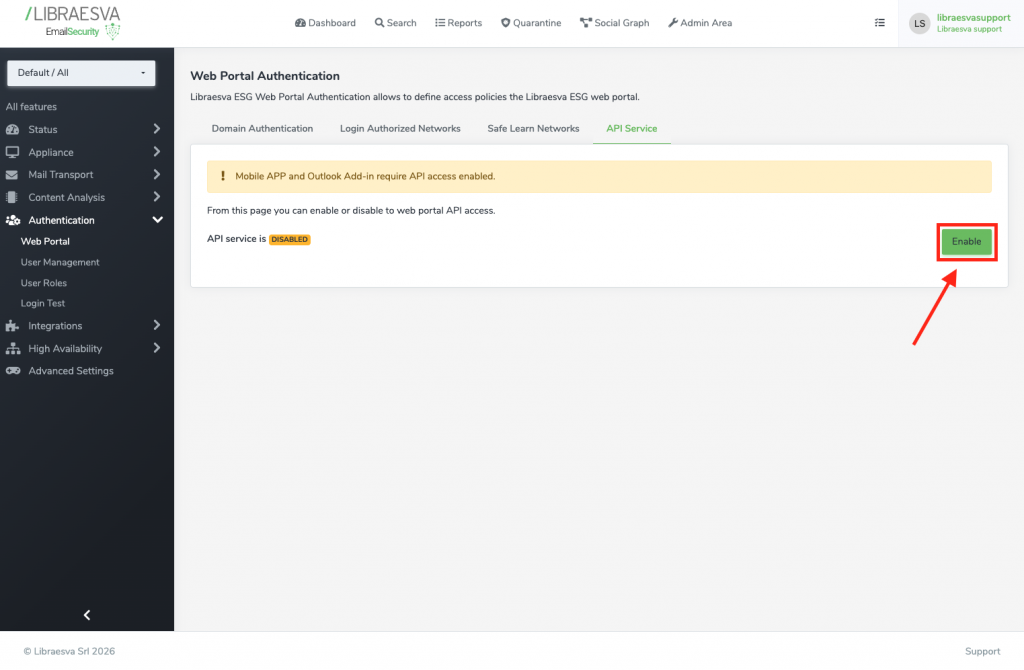Click the Status sidebar icon

click(x=12, y=129)
